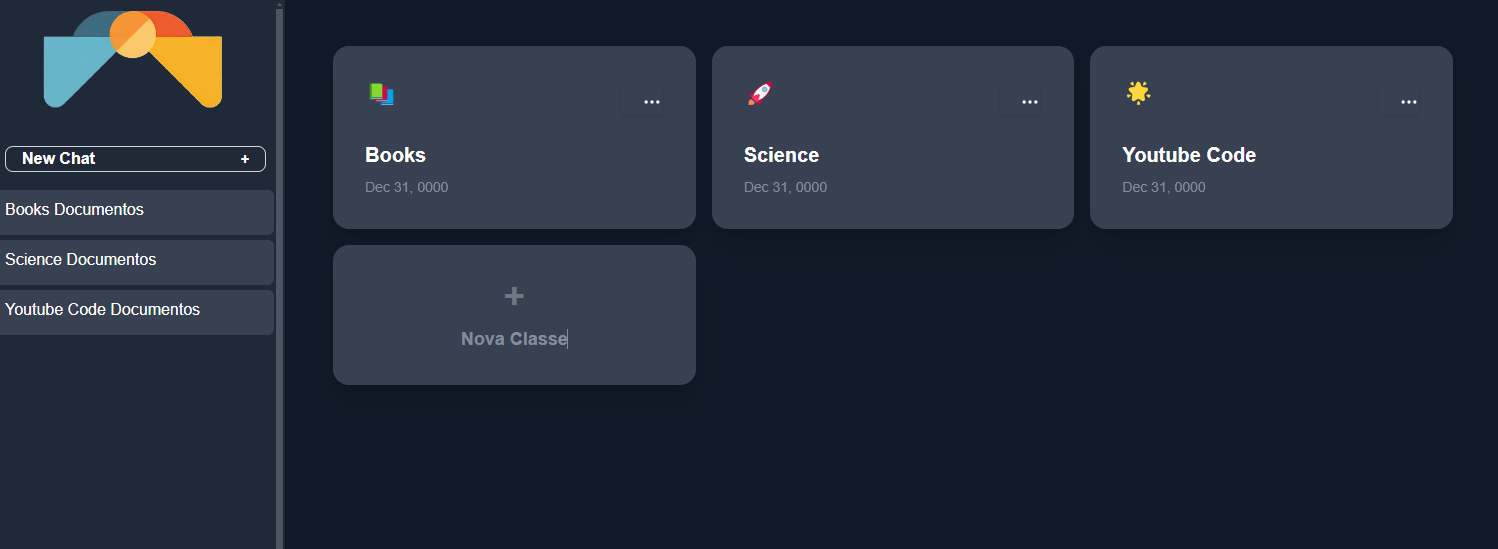Open the Youtube Code class title
1498x549 pixels.
[x=1188, y=155]
